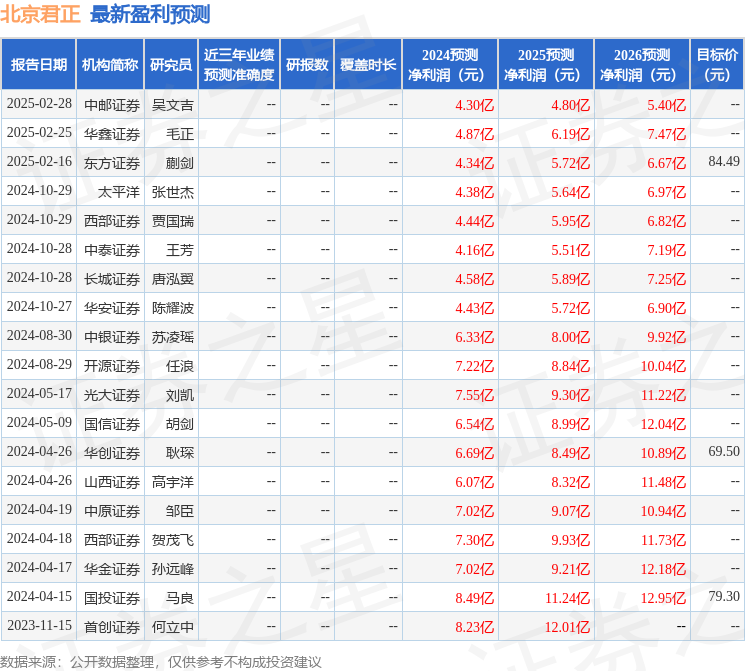Click the target price 69.50

tap(724, 451)
